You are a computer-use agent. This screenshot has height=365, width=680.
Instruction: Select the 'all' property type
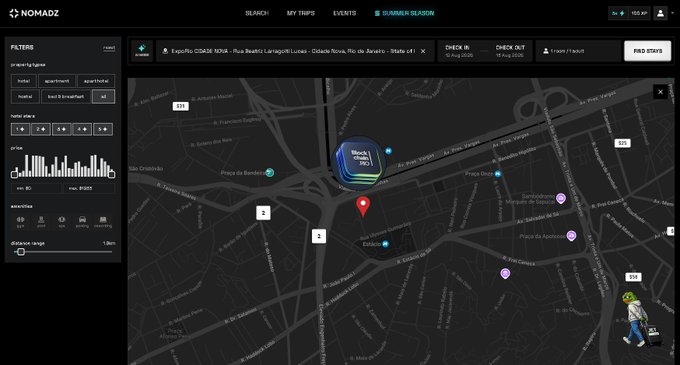(x=104, y=96)
